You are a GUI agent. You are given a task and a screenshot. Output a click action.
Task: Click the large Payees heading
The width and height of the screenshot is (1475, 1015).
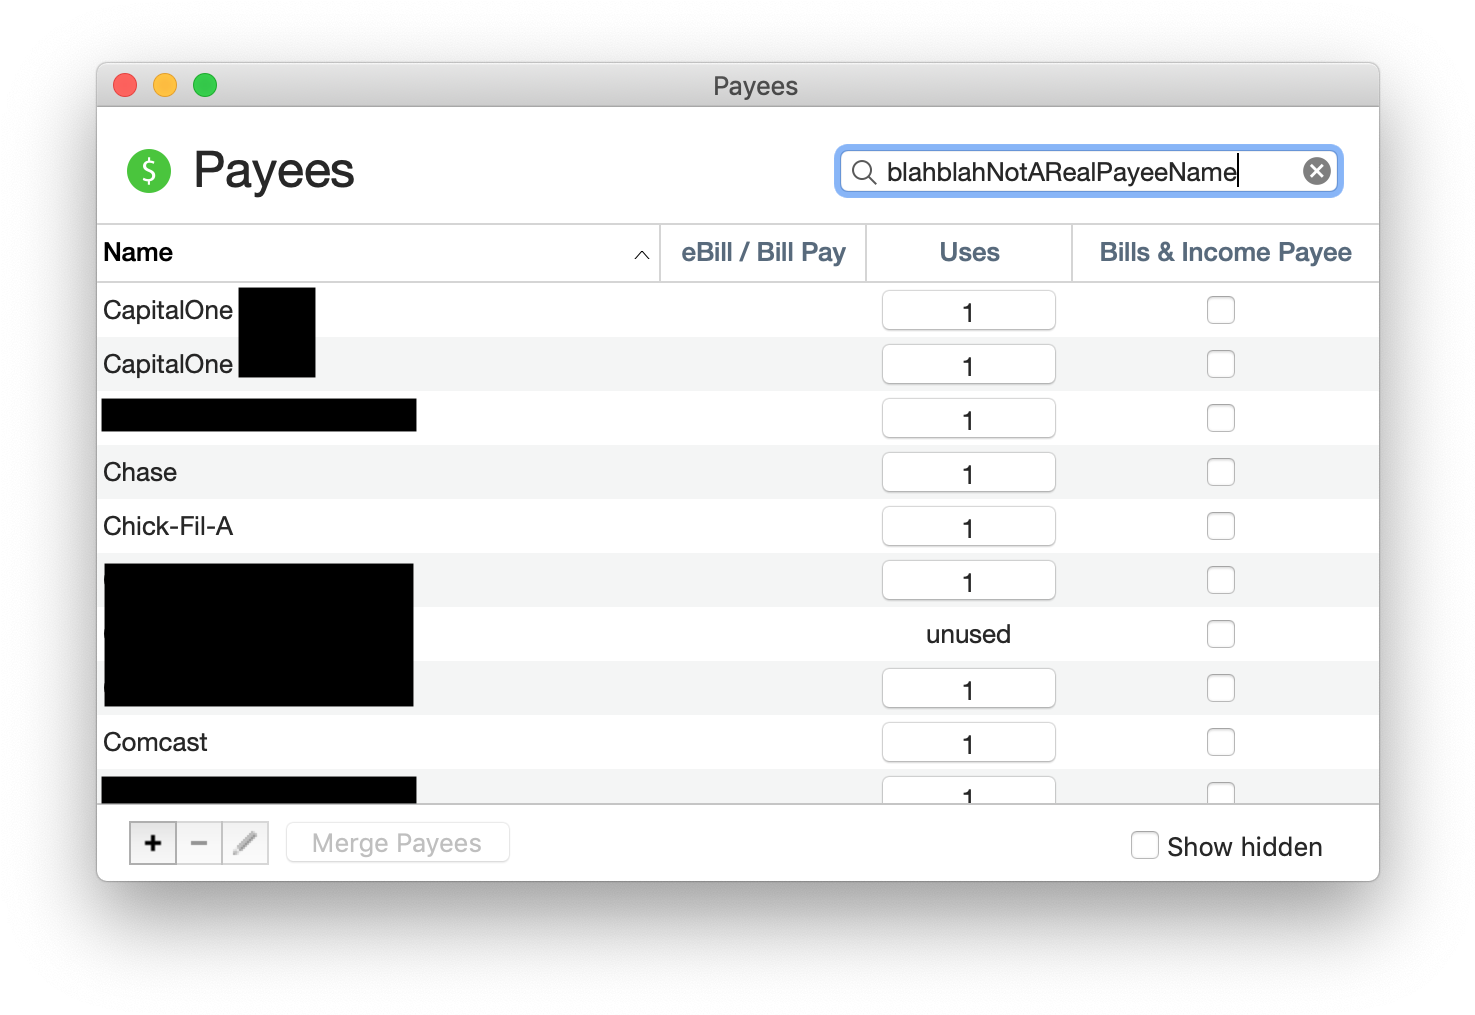point(274,170)
